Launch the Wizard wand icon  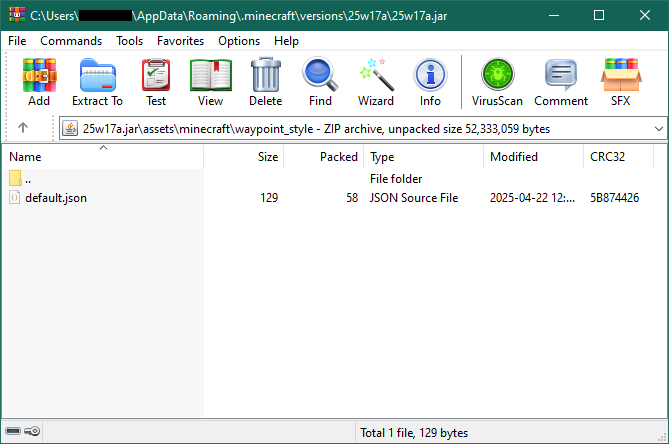[x=376, y=81]
